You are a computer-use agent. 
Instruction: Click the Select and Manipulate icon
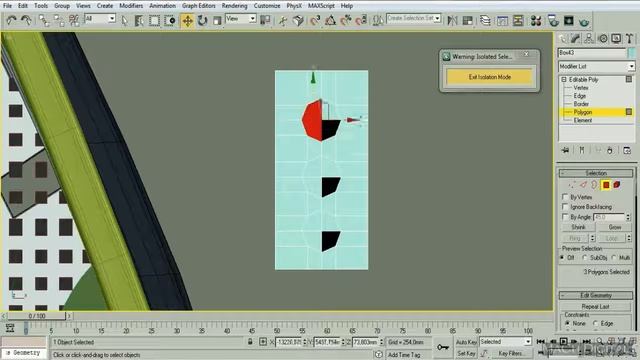(282, 20)
